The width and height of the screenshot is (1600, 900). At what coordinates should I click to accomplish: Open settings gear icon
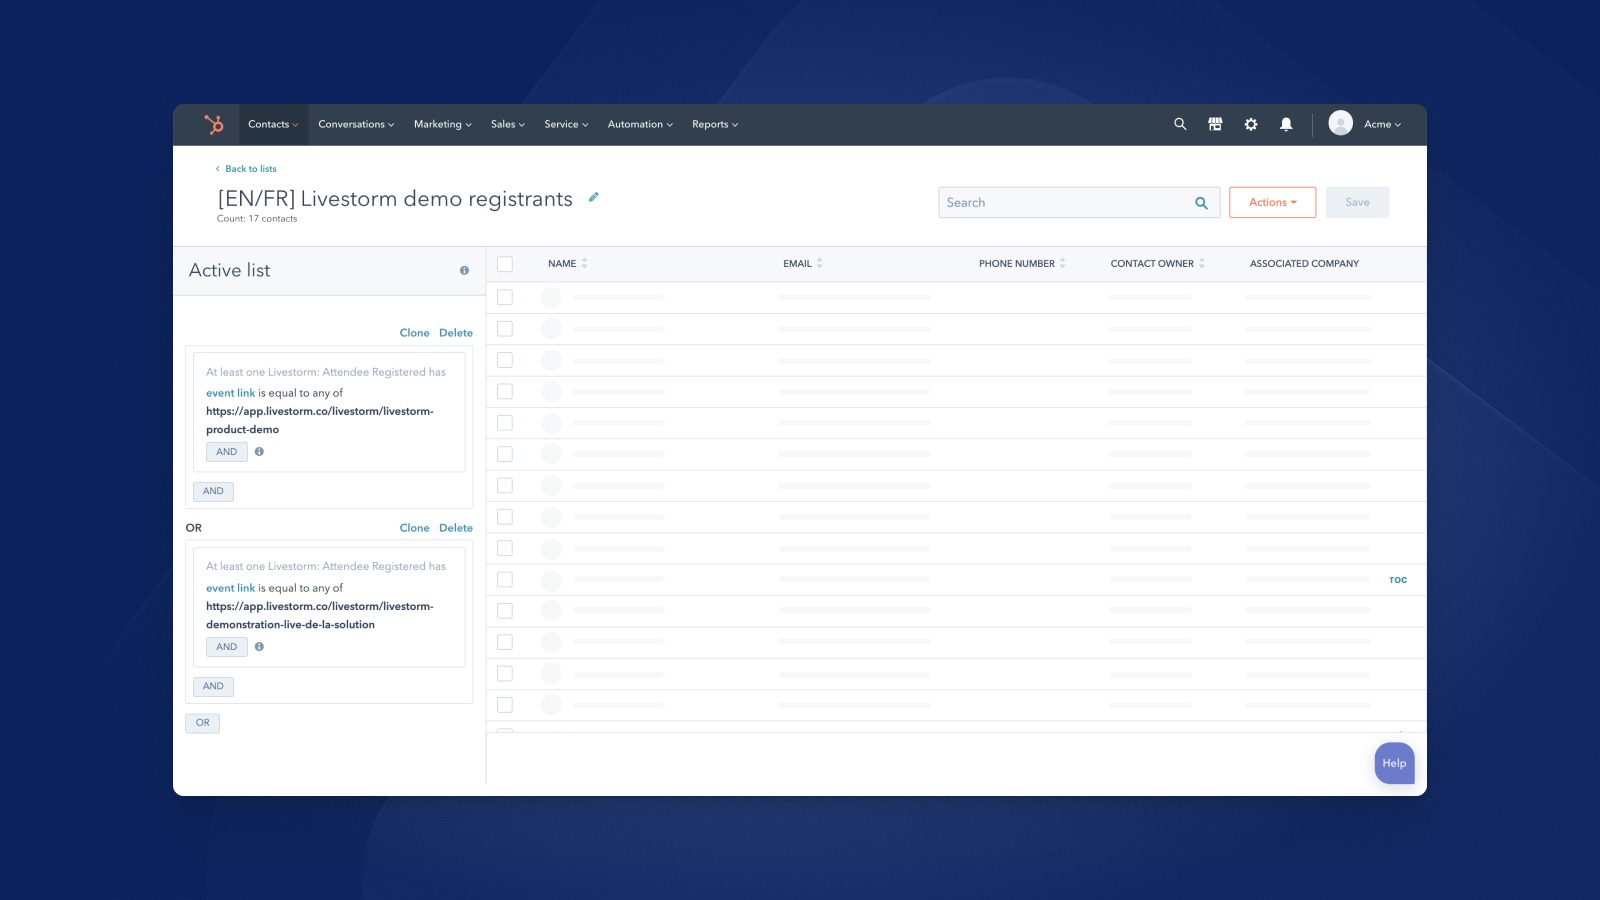(1251, 124)
